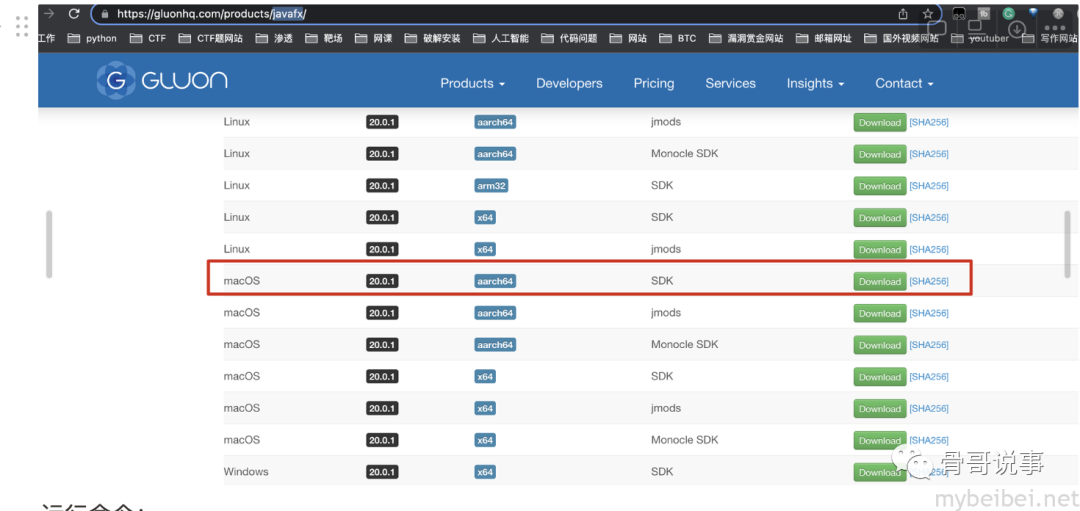Screen dimensions: 1080x511
Task: Download macOS aarch64 Monocle SDK
Action: click(x=880, y=345)
